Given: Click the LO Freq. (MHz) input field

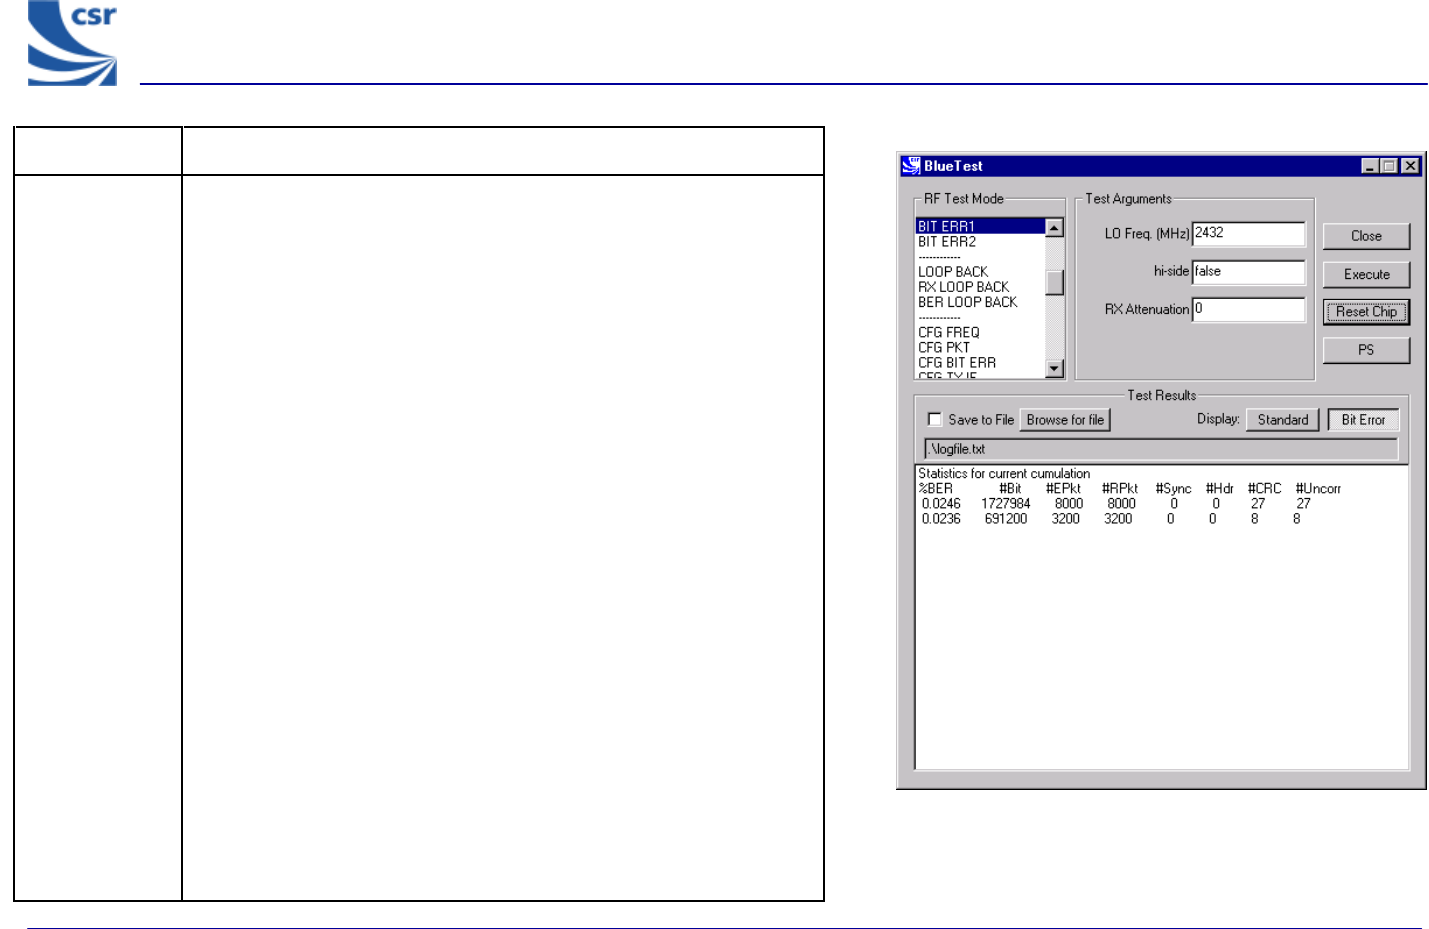Looking at the screenshot, I should click(1249, 234).
